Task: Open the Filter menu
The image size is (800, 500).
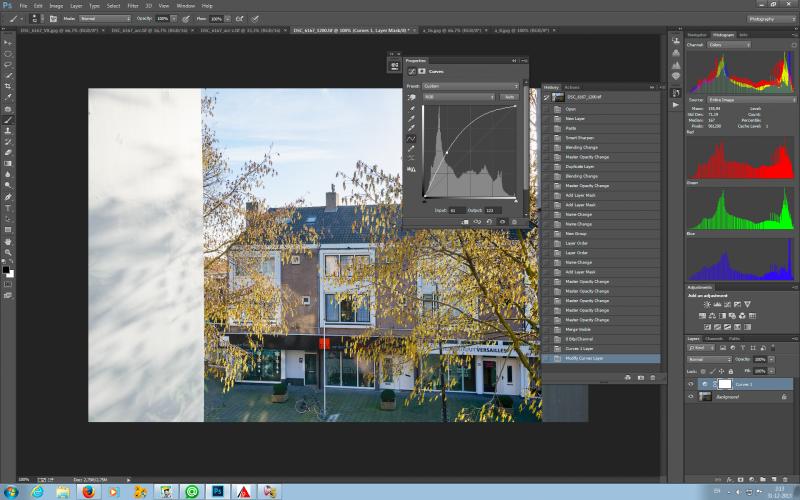Action: pyautogui.click(x=133, y=6)
